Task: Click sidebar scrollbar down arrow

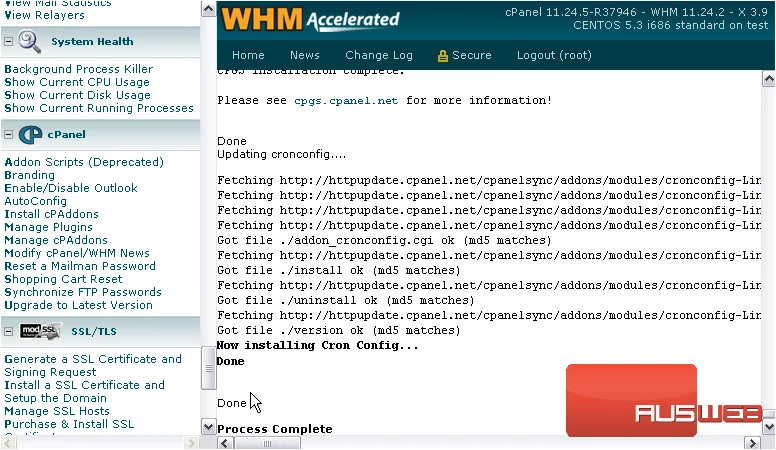Action: (208, 427)
